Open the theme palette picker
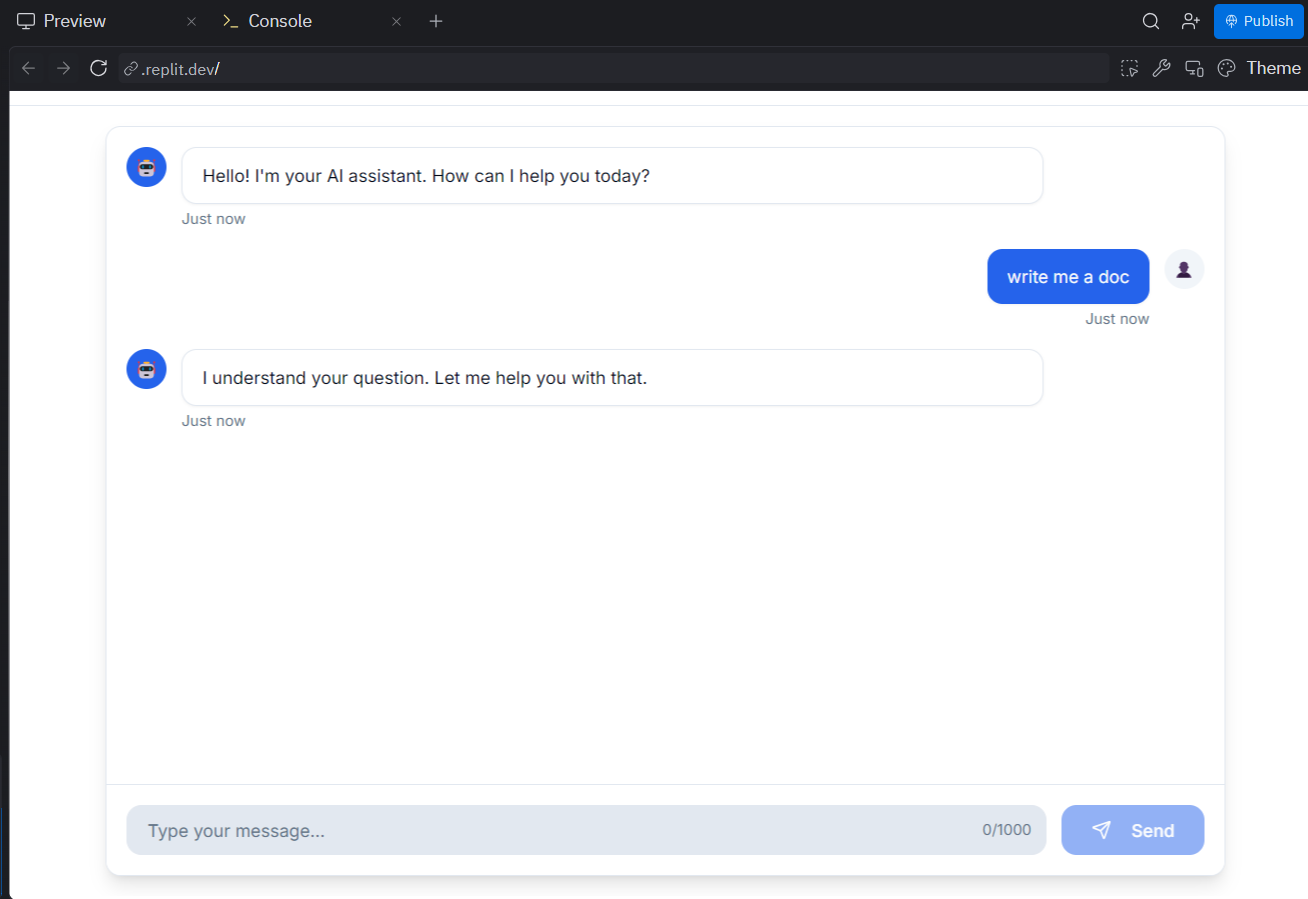The image size is (1308, 899). click(x=1226, y=68)
